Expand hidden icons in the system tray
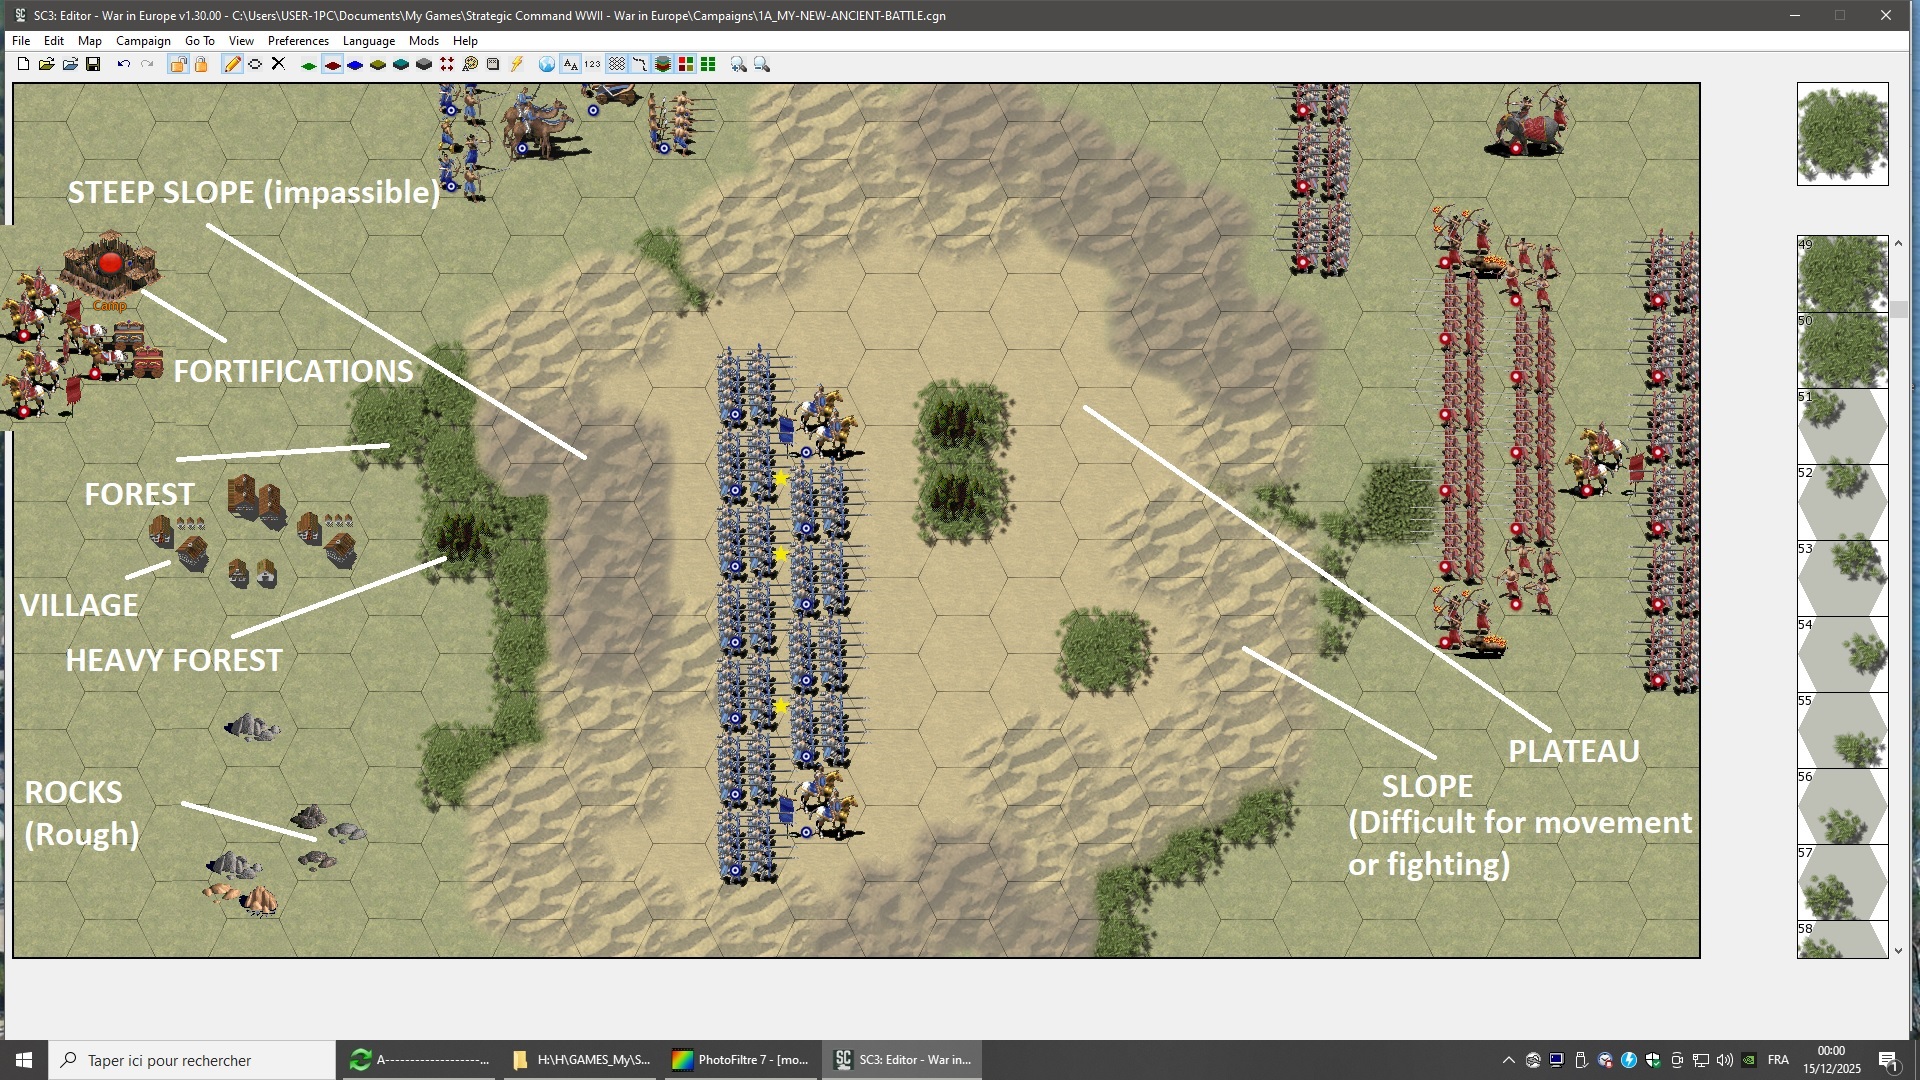The width and height of the screenshot is (1920, 1080). point(1508,1060)
